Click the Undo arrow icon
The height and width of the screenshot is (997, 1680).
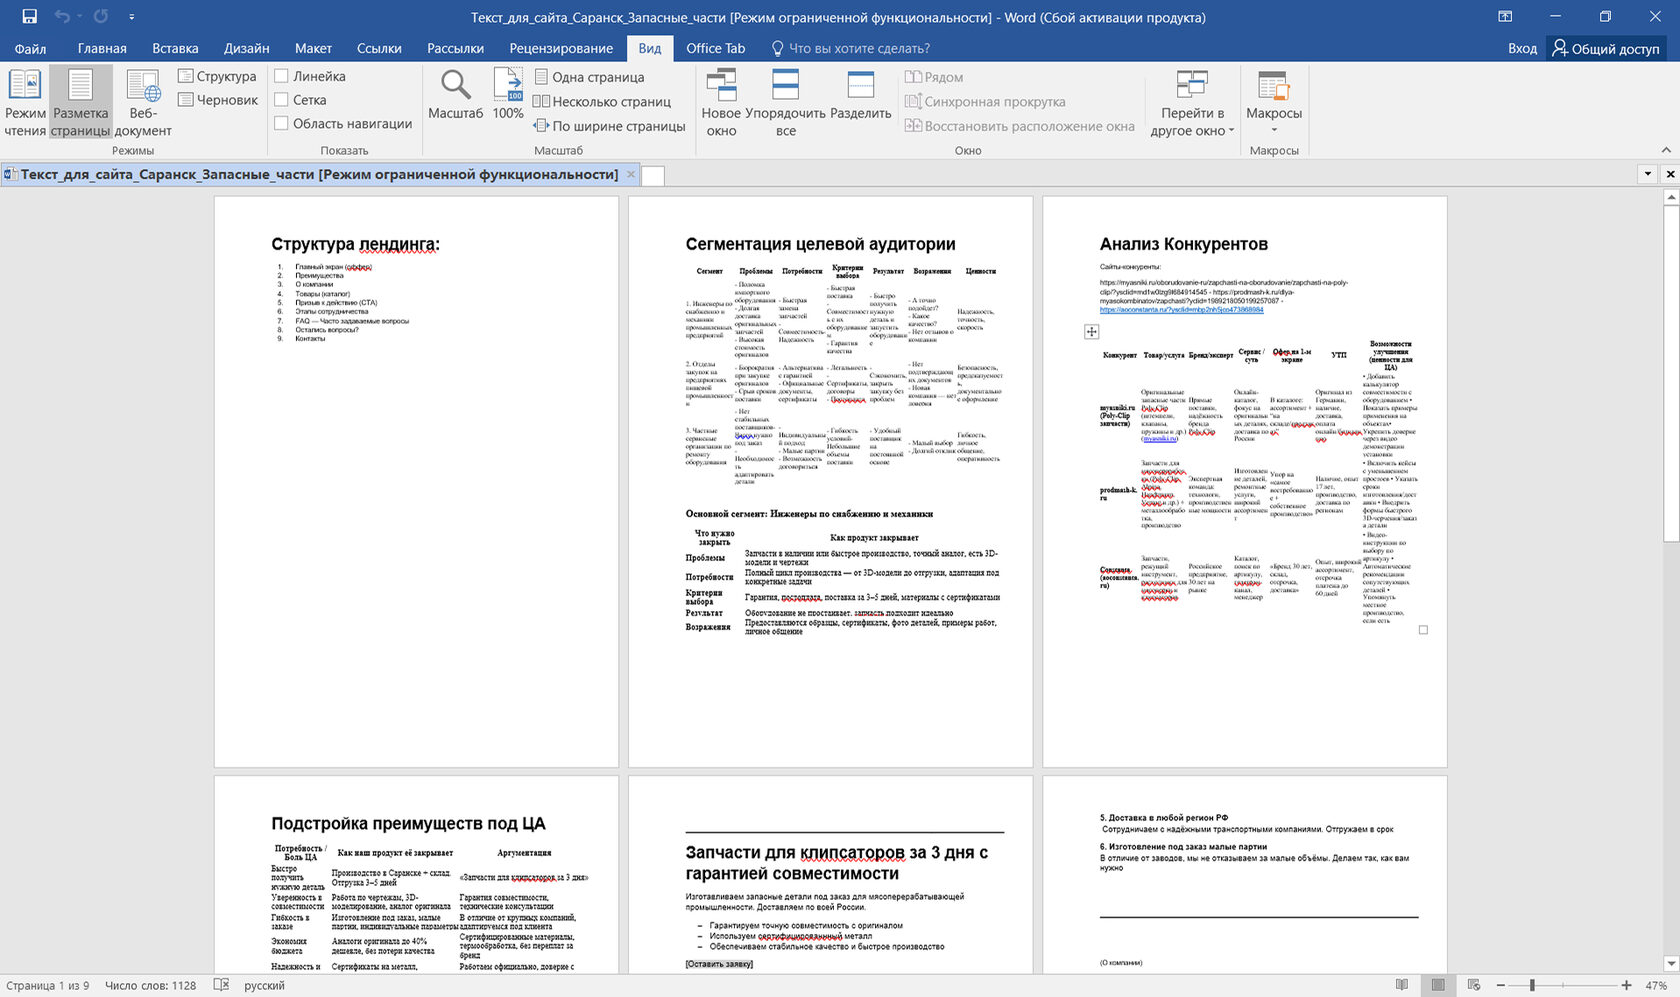62,16
